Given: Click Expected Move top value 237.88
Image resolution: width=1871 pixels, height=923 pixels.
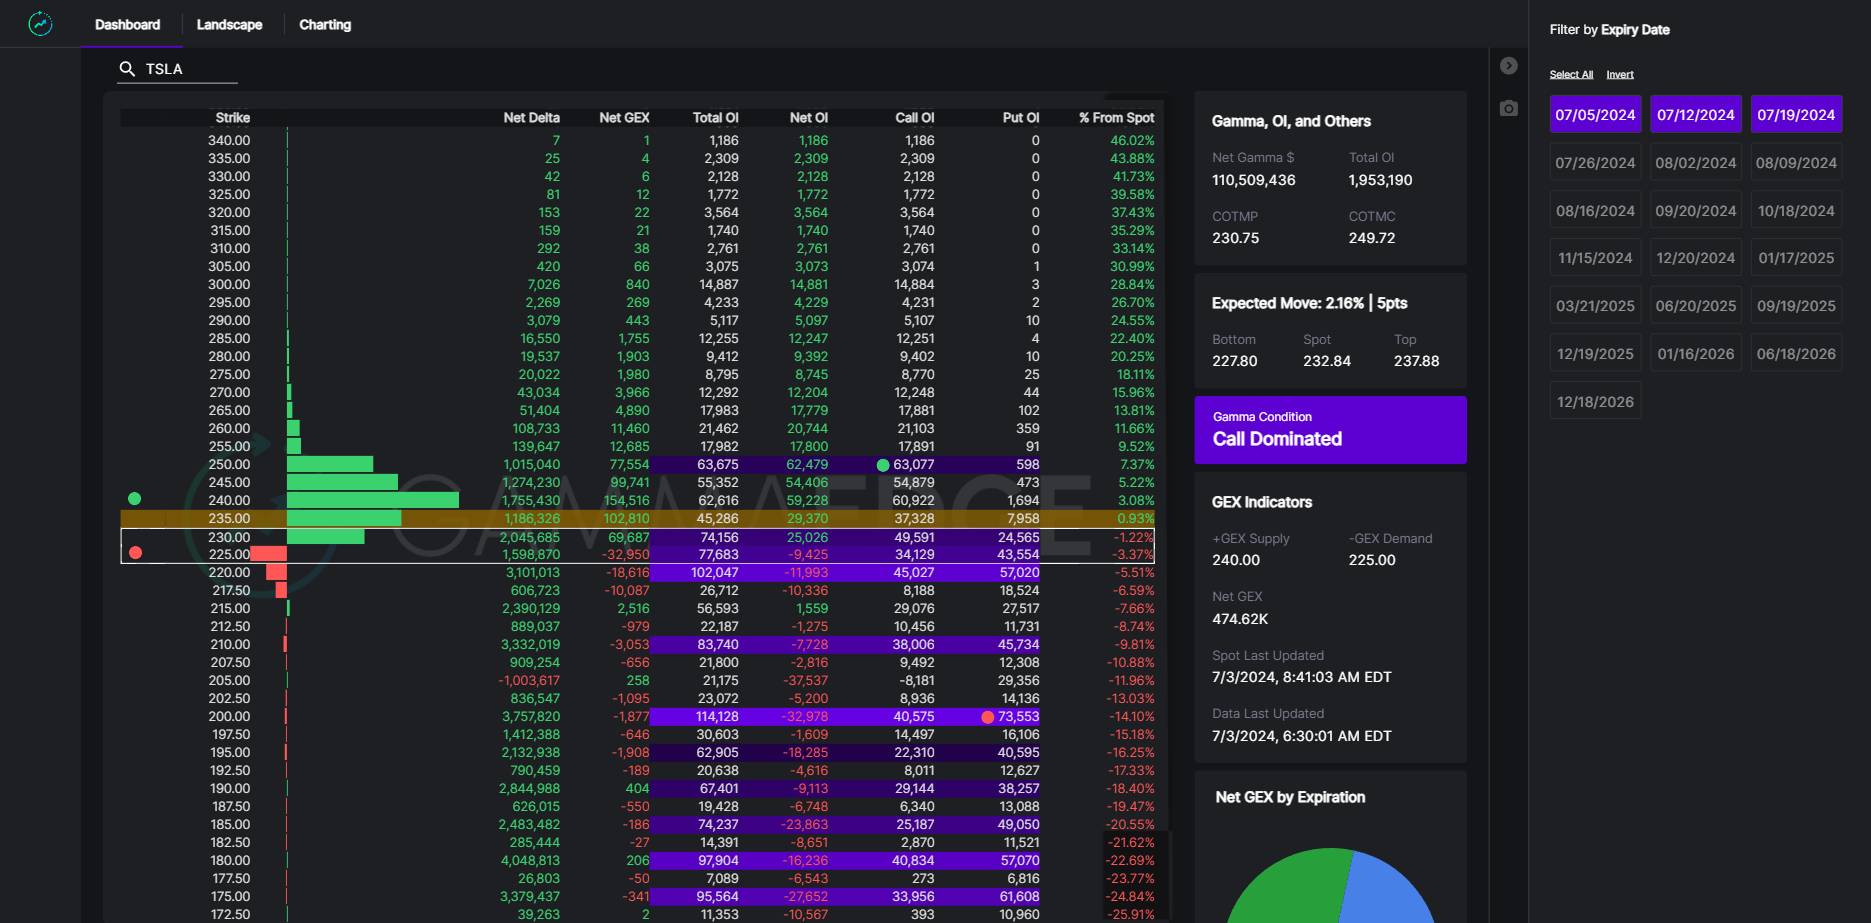Looking at the screenshot, I should pyautogui.click(x=1417, y=361).
